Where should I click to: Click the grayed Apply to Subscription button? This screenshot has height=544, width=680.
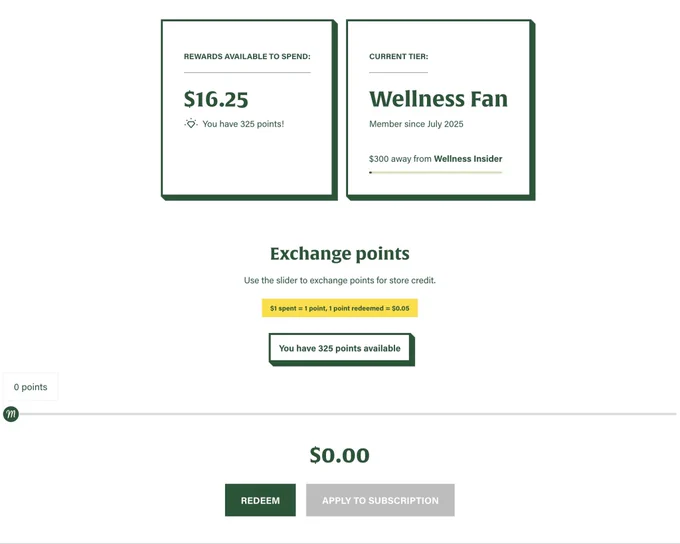coord(380,500)
